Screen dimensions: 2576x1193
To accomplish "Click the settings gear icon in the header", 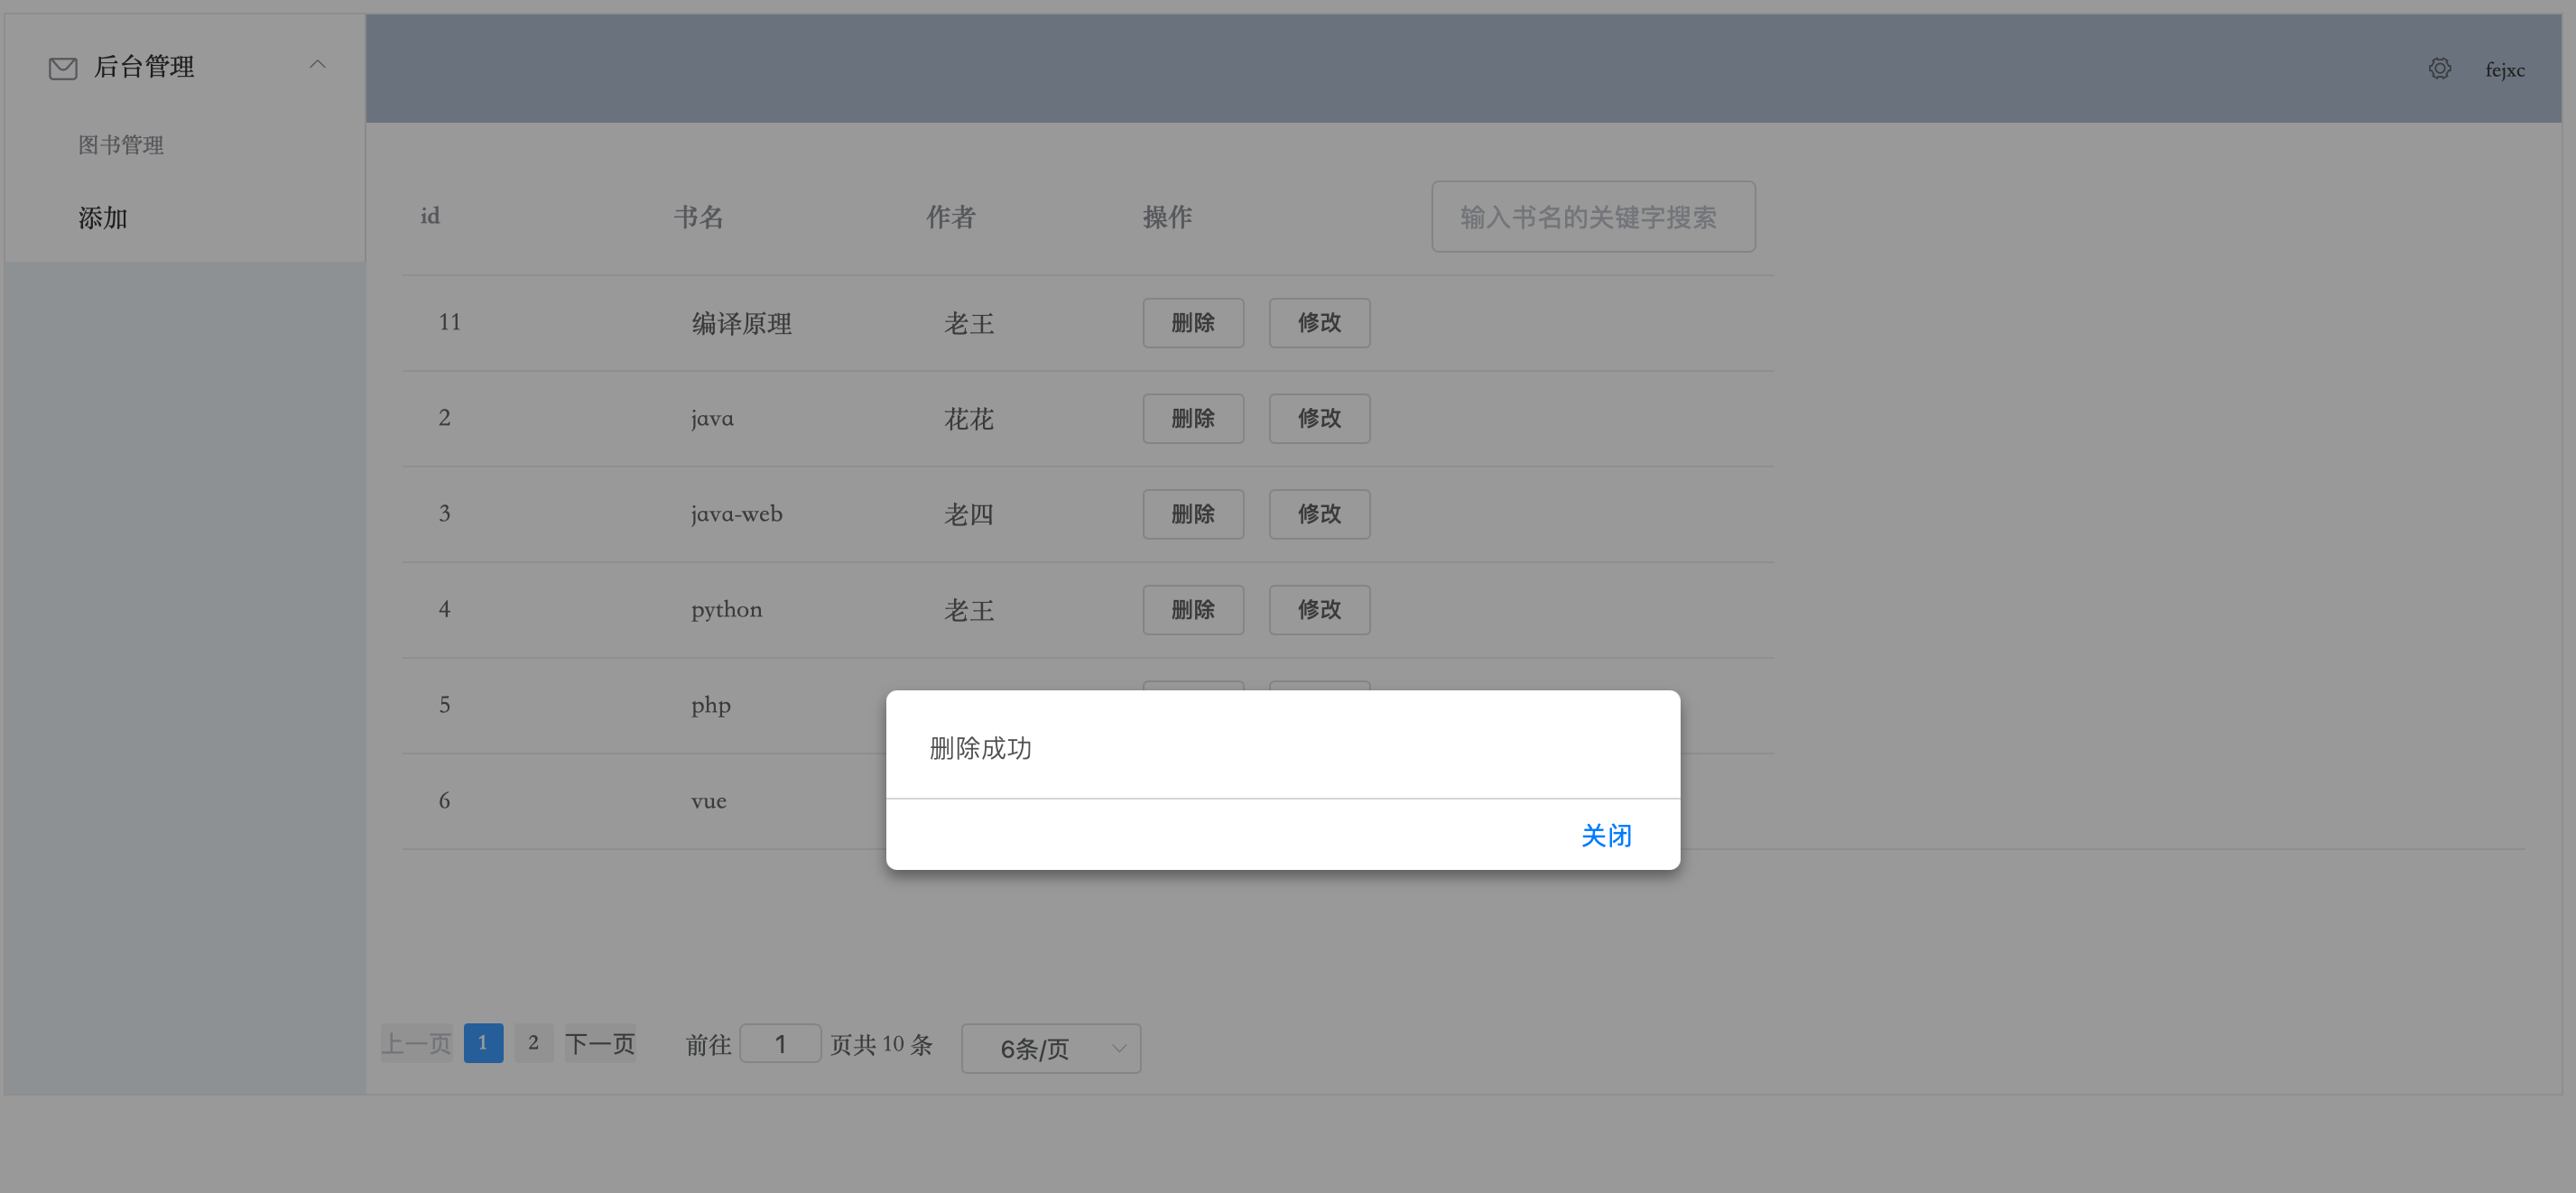I will (2439, 69).
